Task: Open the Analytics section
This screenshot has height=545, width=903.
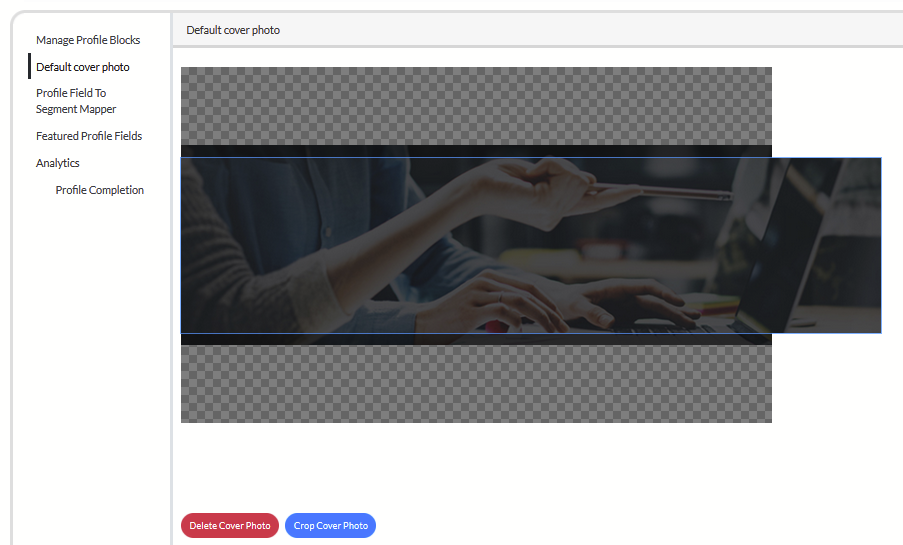Action: pyautogui.click(x=58, y=163)
